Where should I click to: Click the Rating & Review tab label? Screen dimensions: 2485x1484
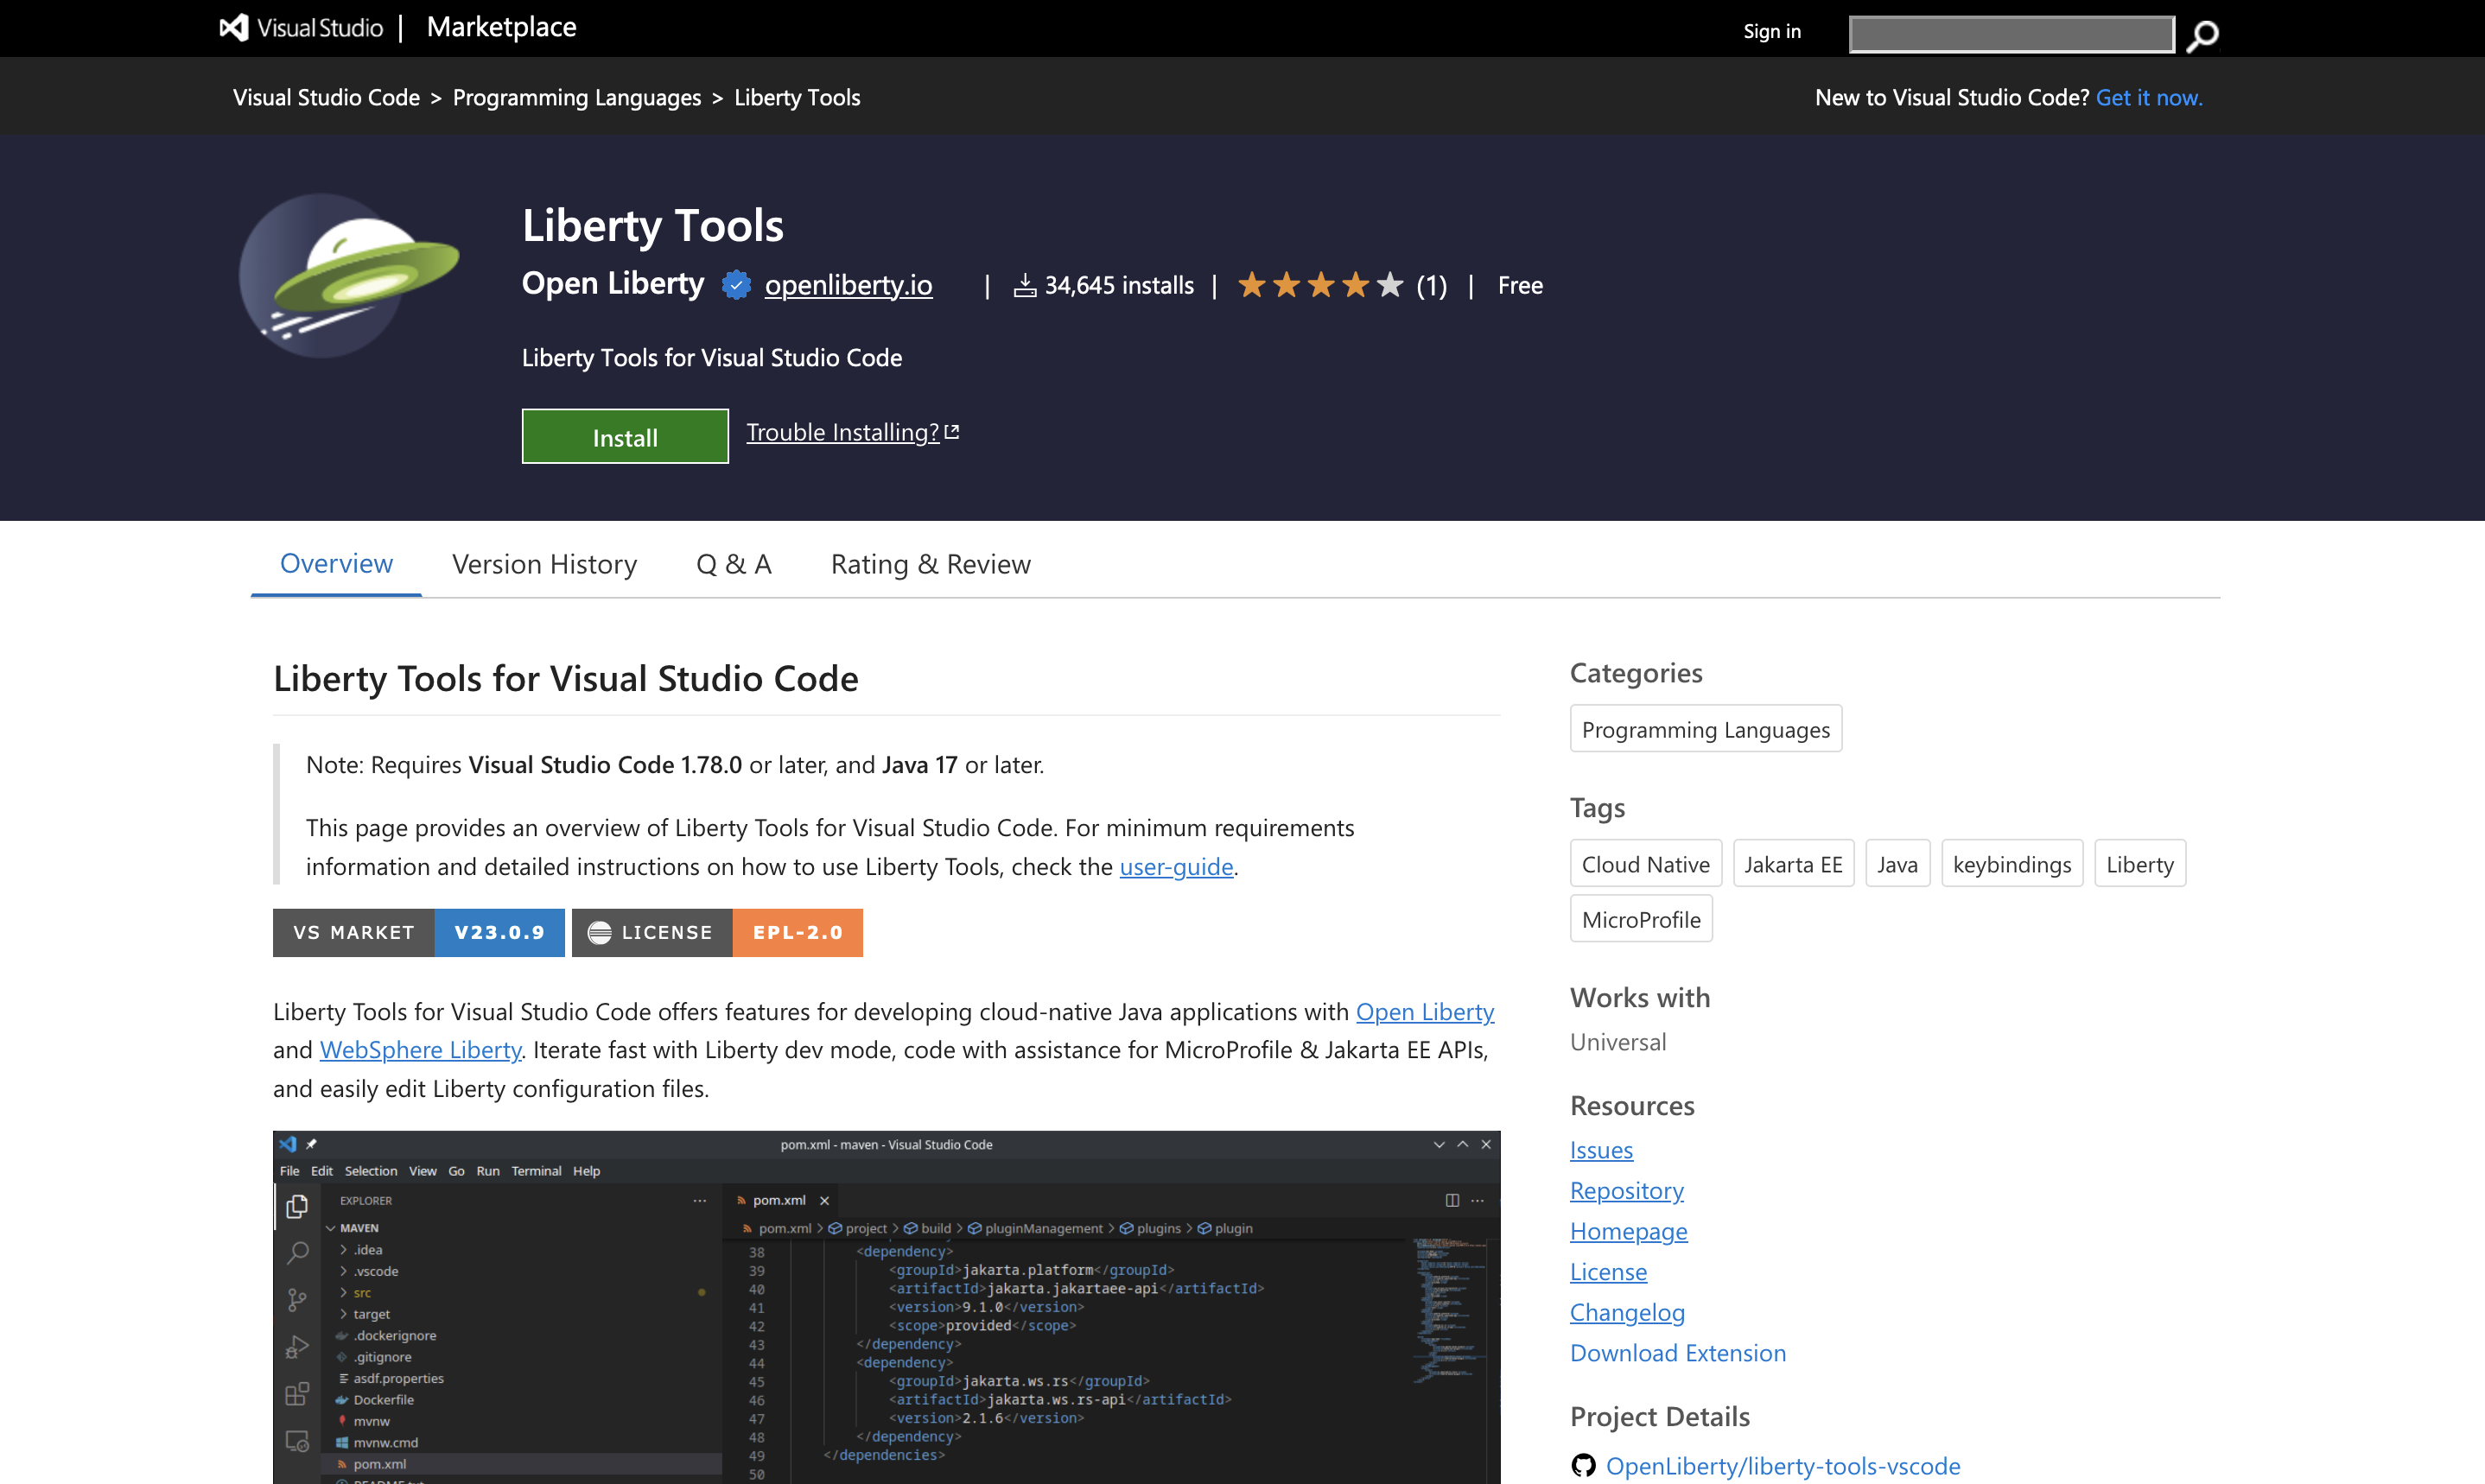(931, 561)
